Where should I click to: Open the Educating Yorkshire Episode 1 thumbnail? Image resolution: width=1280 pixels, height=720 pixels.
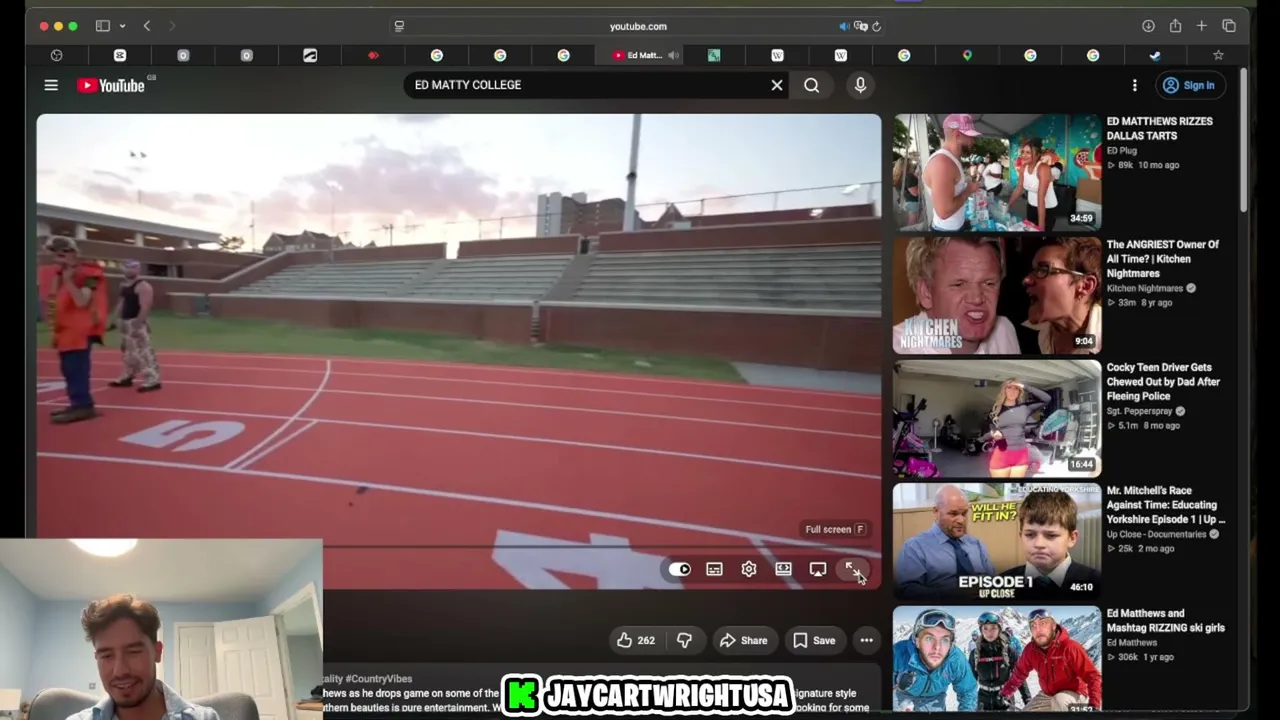point(997,541)
